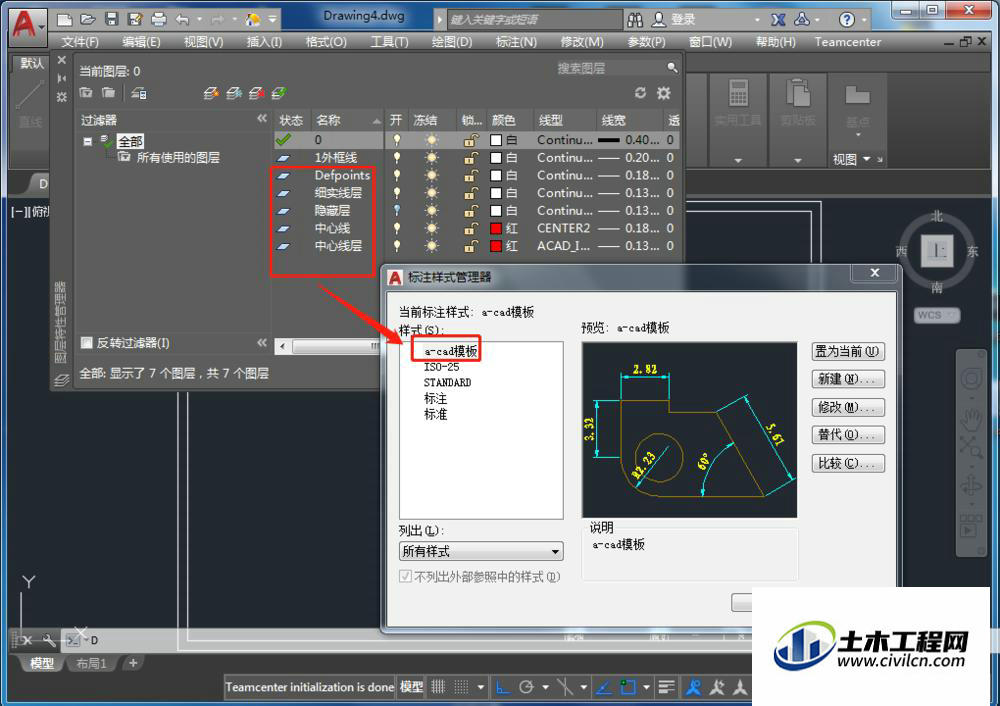Open the undo history dropdown arrow
Image resolution: width=1000 pixels, height=706 pixels.
click(x=200, y=20)
